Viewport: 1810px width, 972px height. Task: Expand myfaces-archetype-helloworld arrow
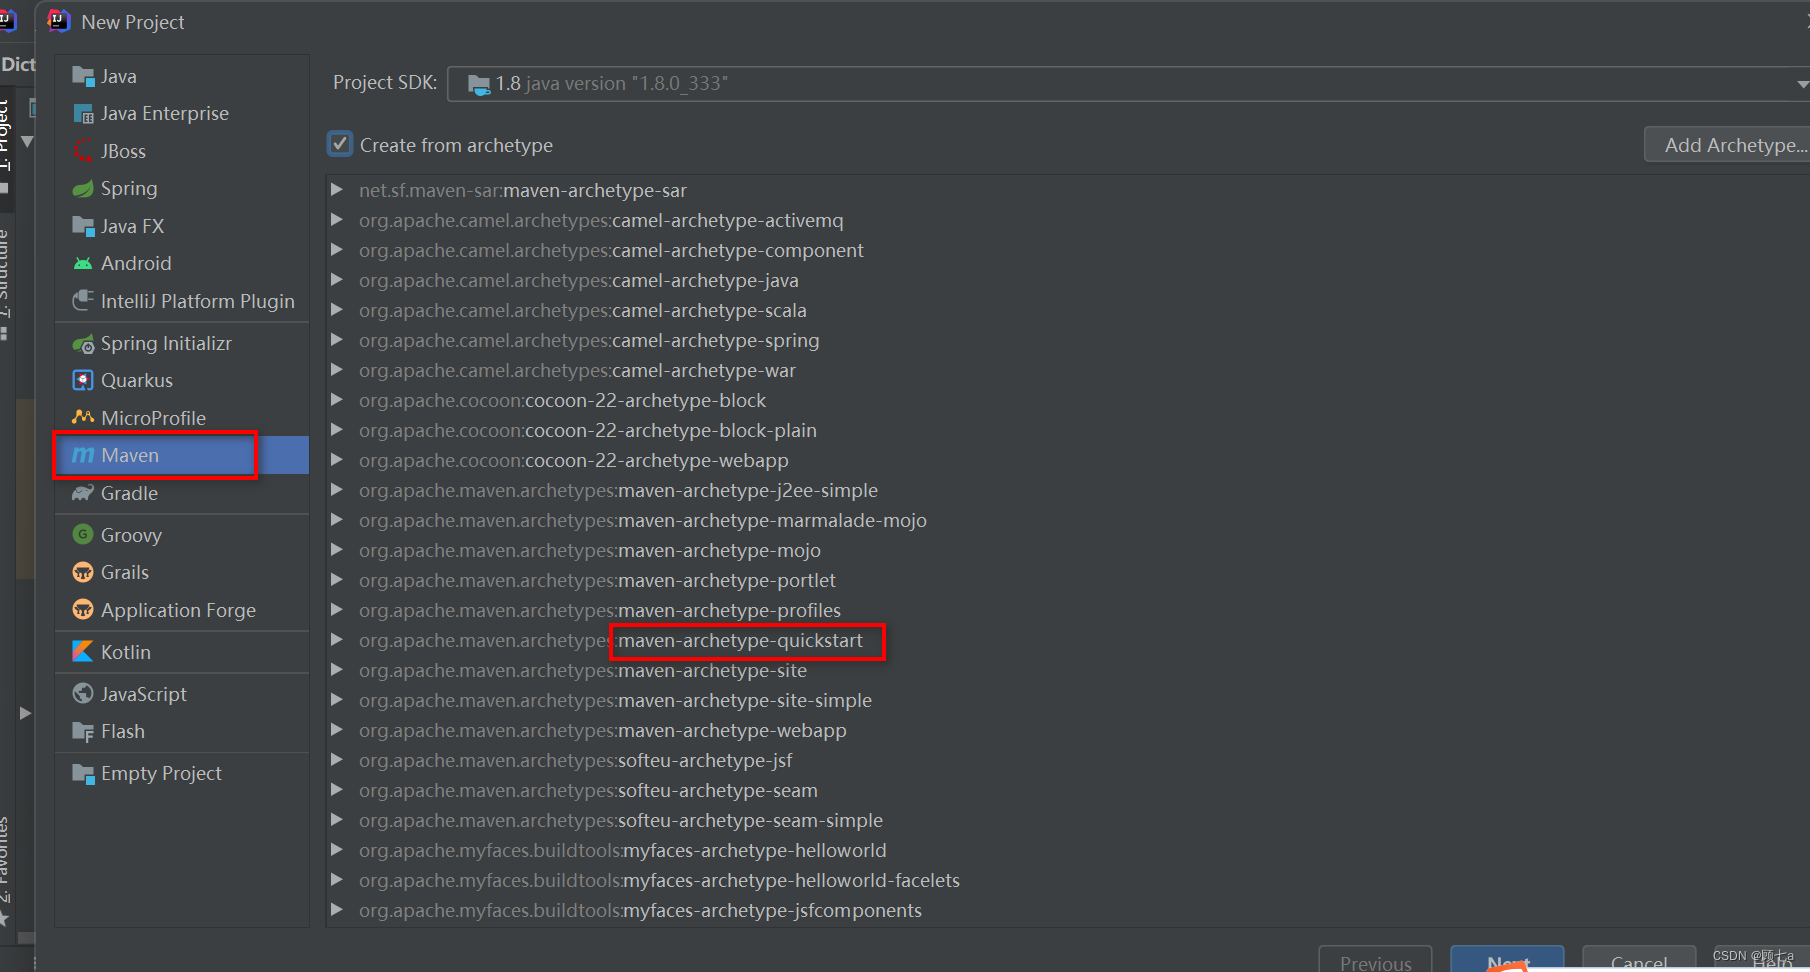pyautogui.click(x=337, y=850)
